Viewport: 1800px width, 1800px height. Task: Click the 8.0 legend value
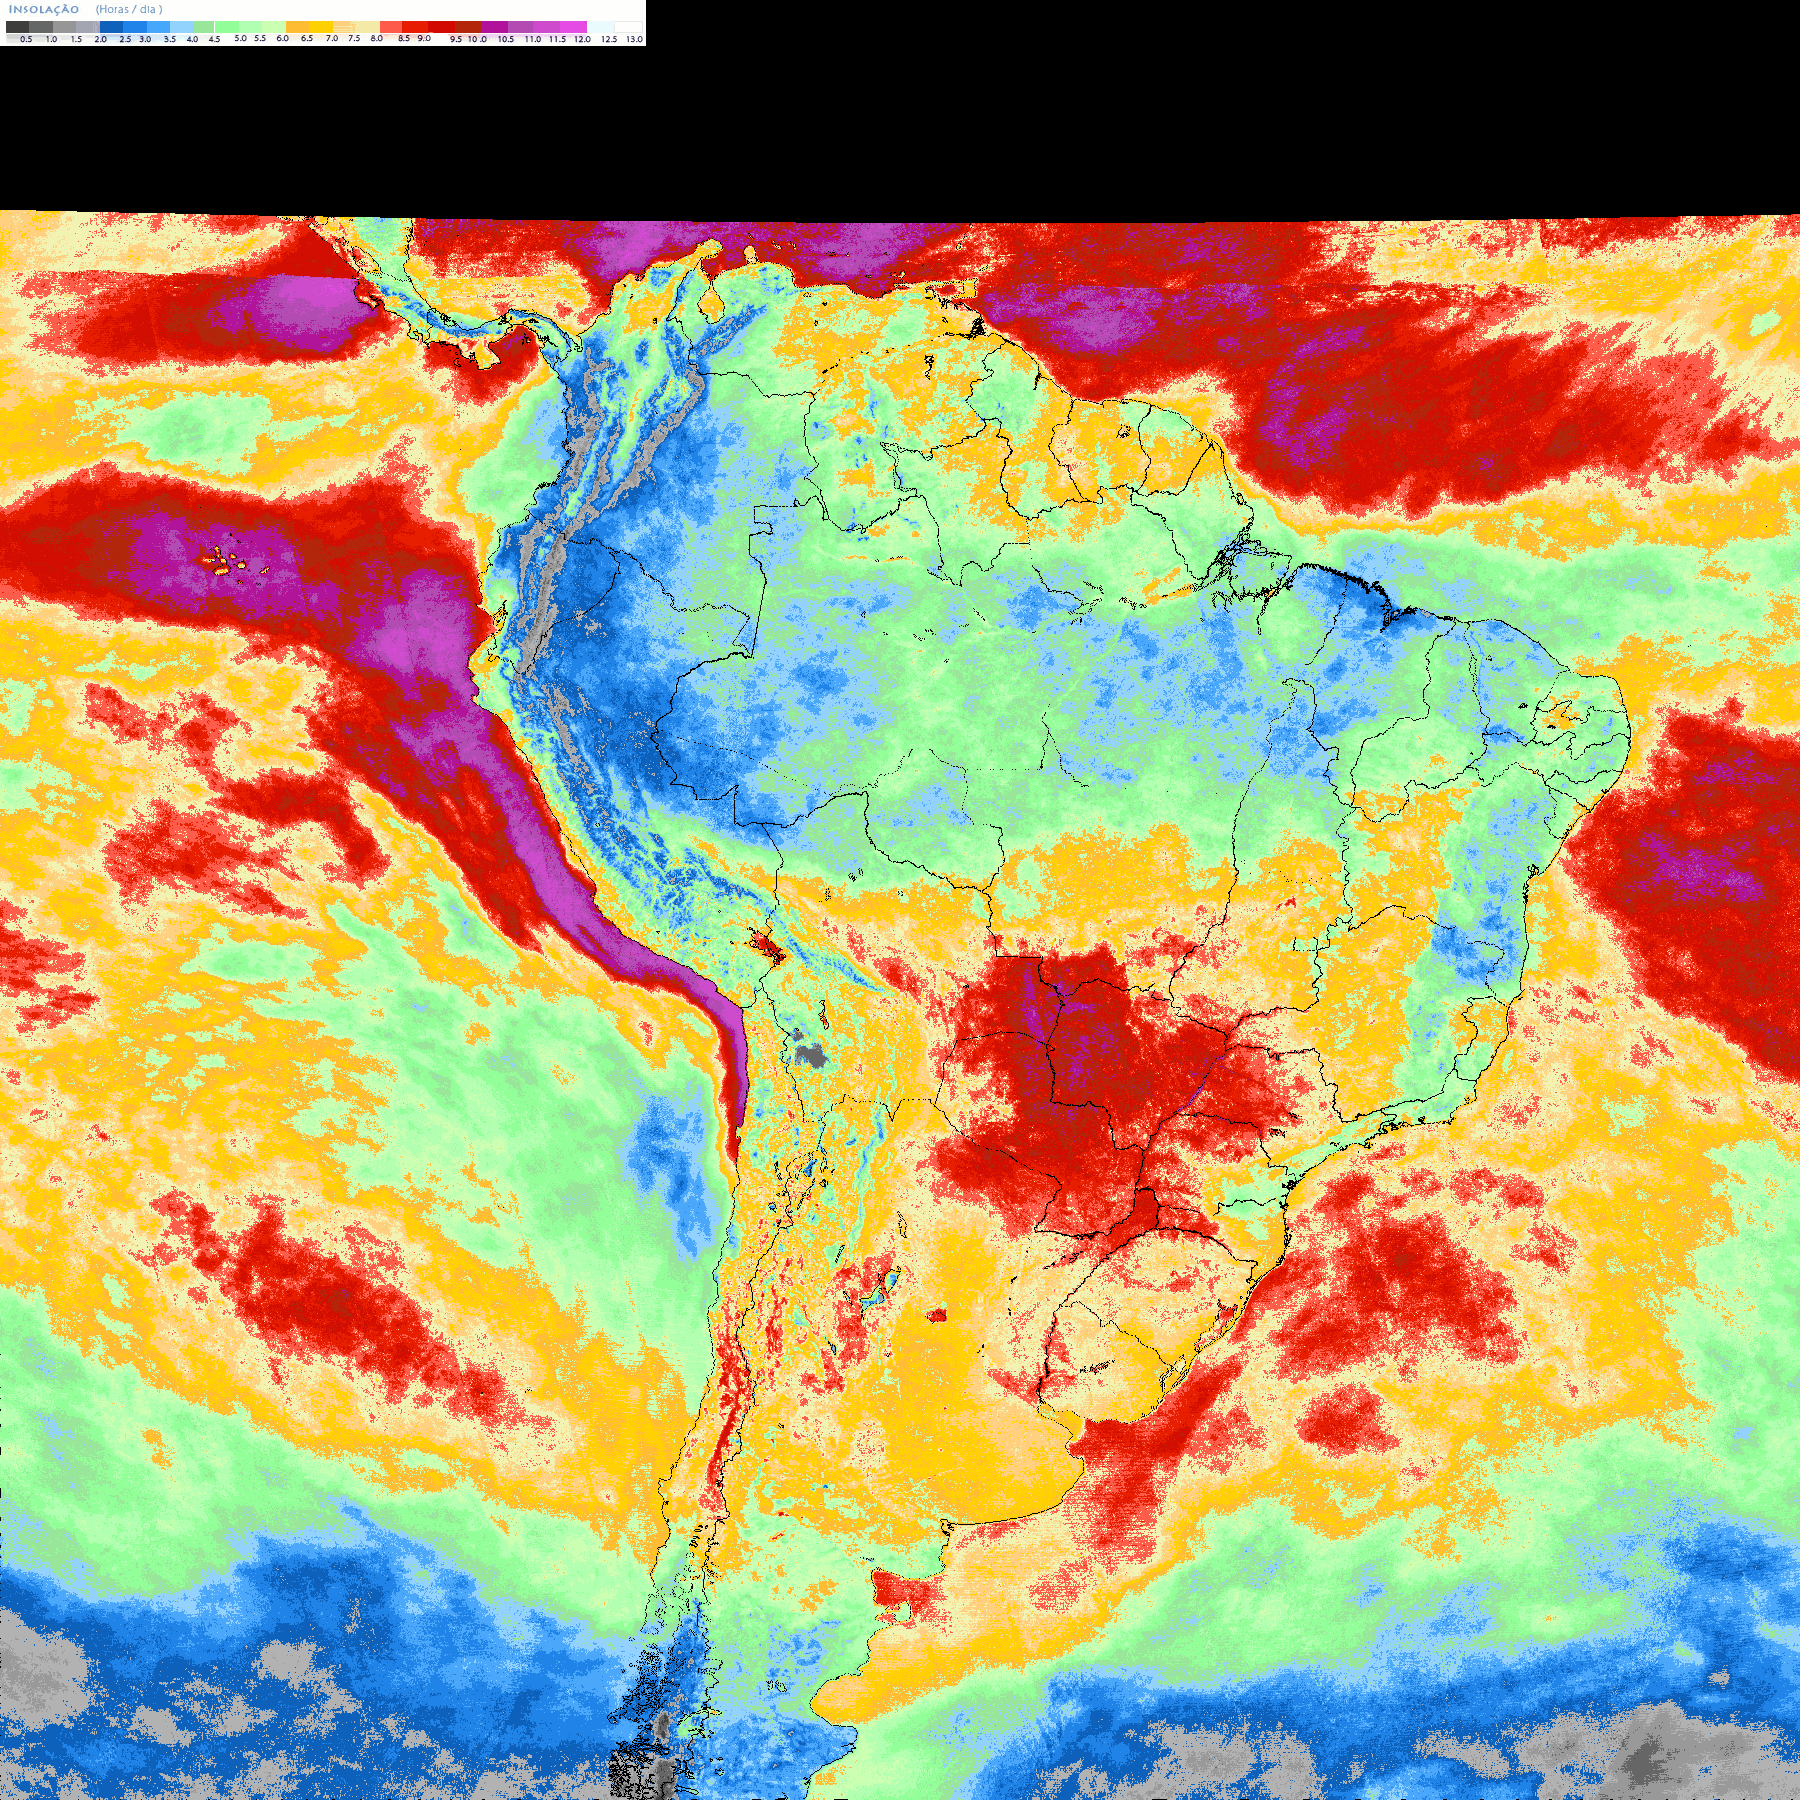coord(376,38)
